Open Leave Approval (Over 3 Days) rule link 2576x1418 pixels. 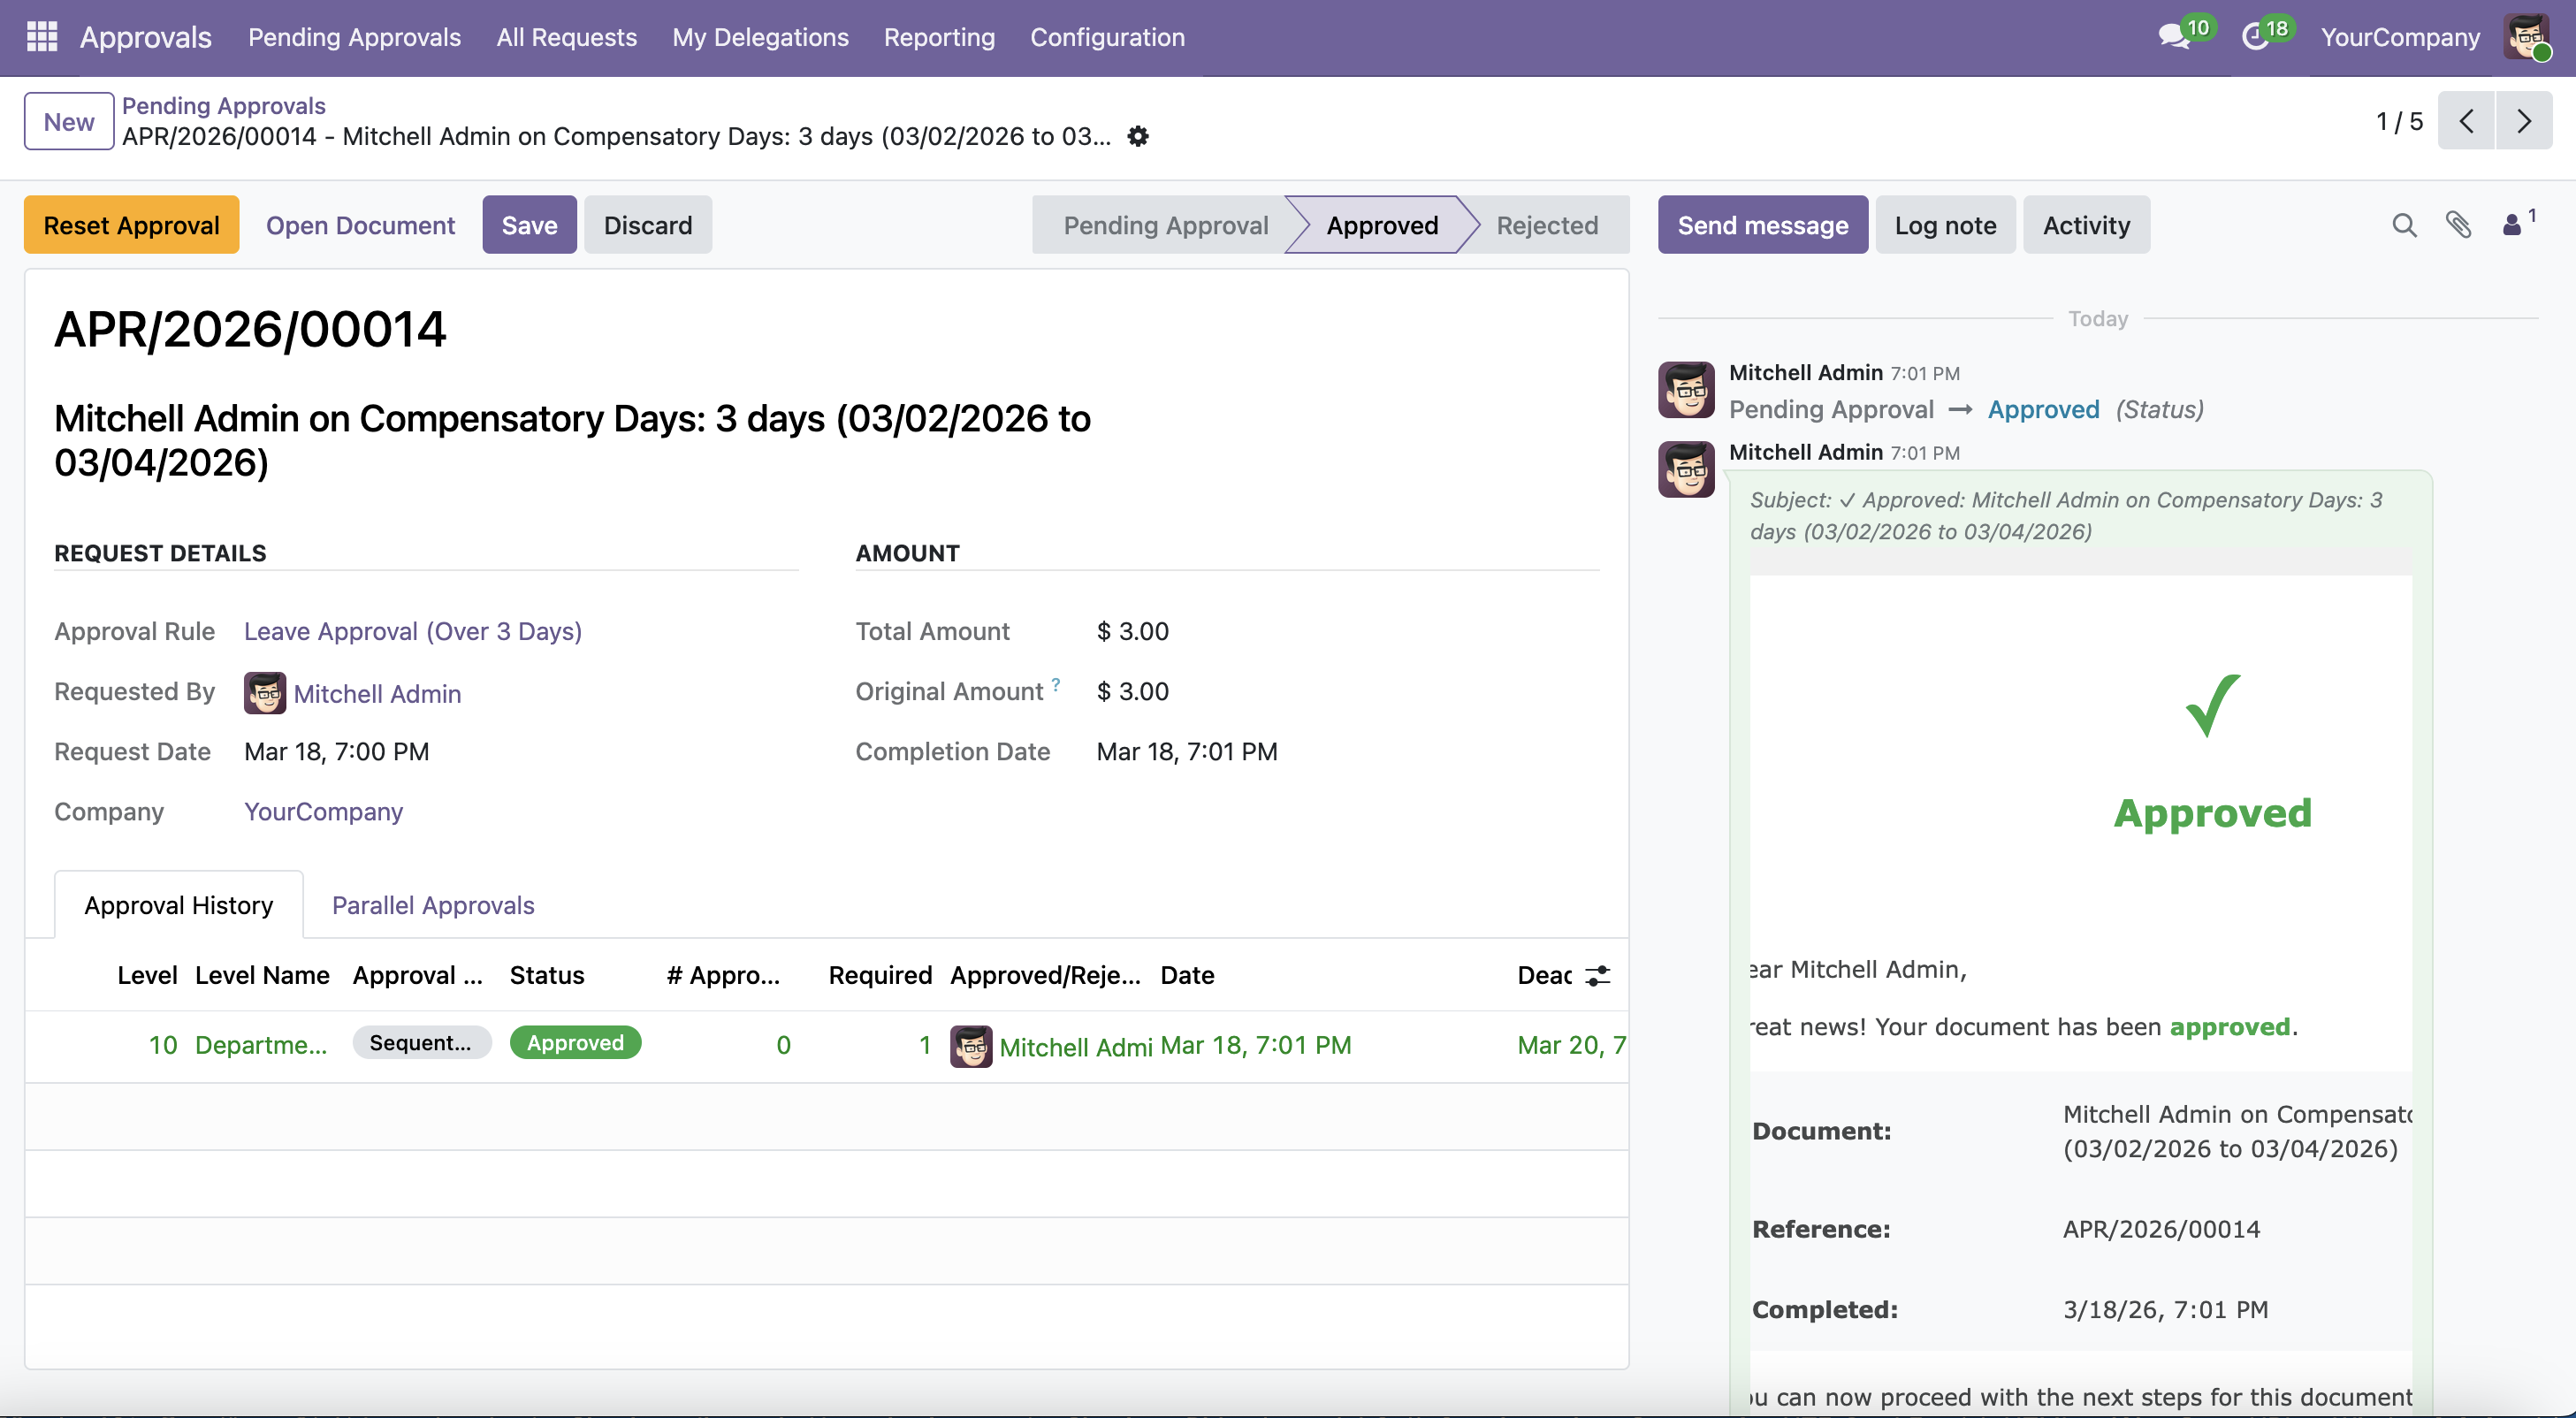(413, 631)
